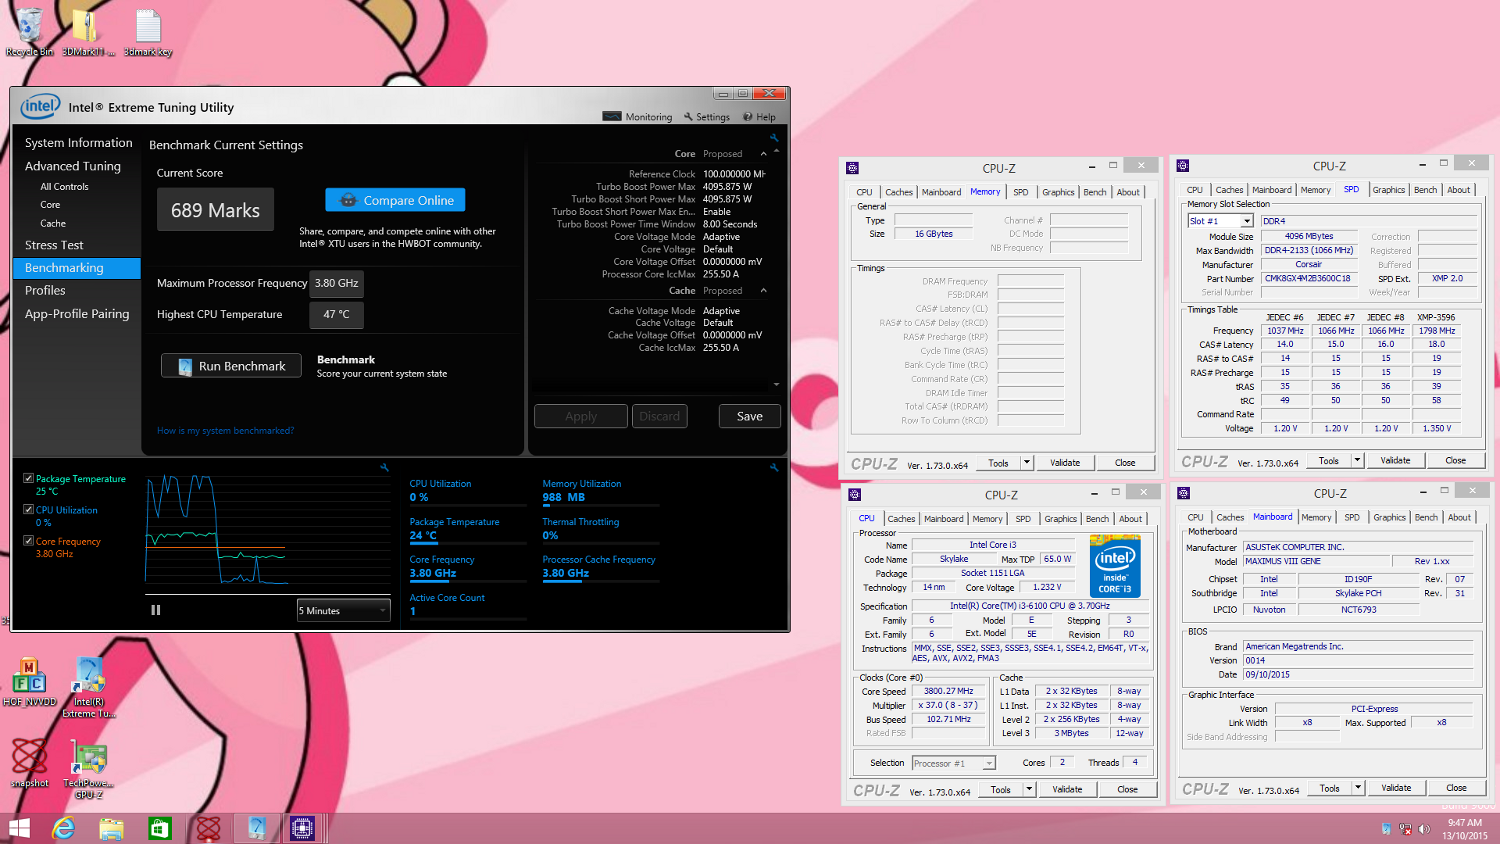Click scroll-down arrow in proposed settings panel
The image size is (1500, 844).
click(776, 384)
